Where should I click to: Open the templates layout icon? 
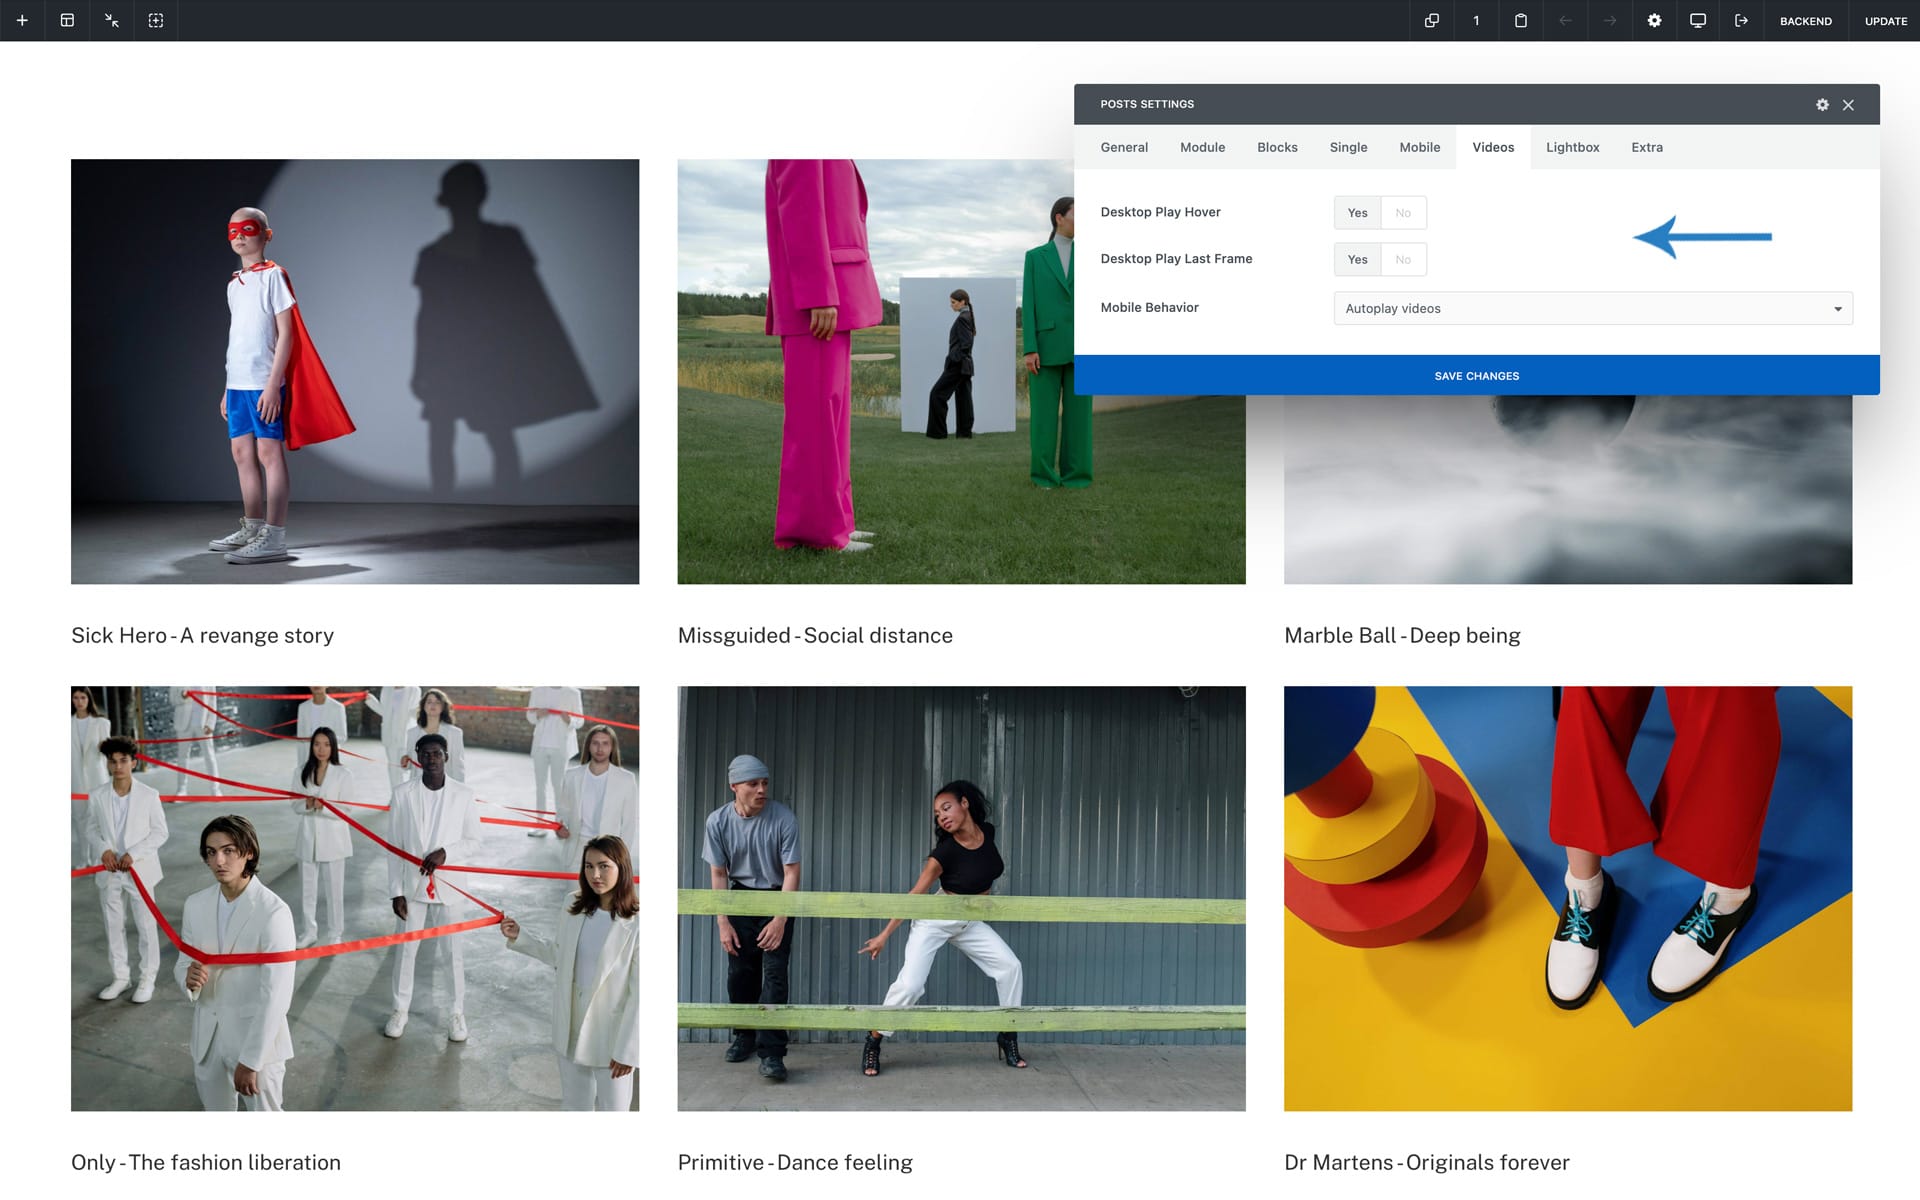[67, 20]
